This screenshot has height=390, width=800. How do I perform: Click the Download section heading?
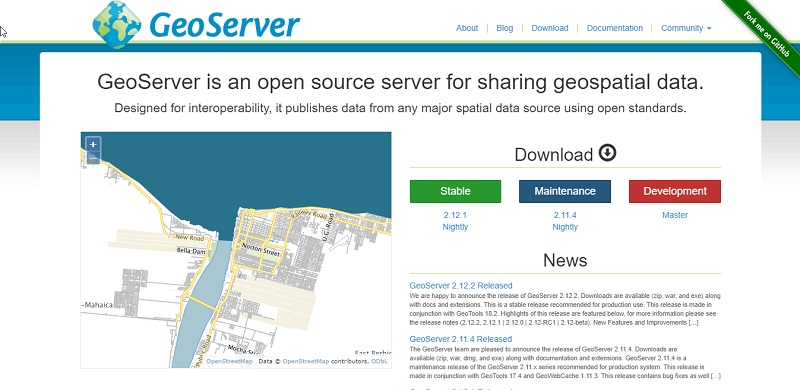click(554, 155)
